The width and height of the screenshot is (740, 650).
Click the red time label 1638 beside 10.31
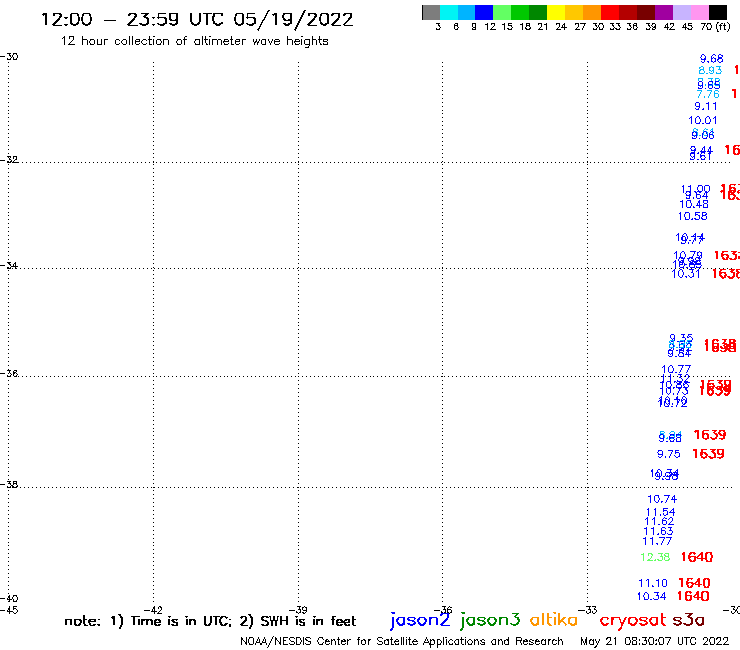726,274
